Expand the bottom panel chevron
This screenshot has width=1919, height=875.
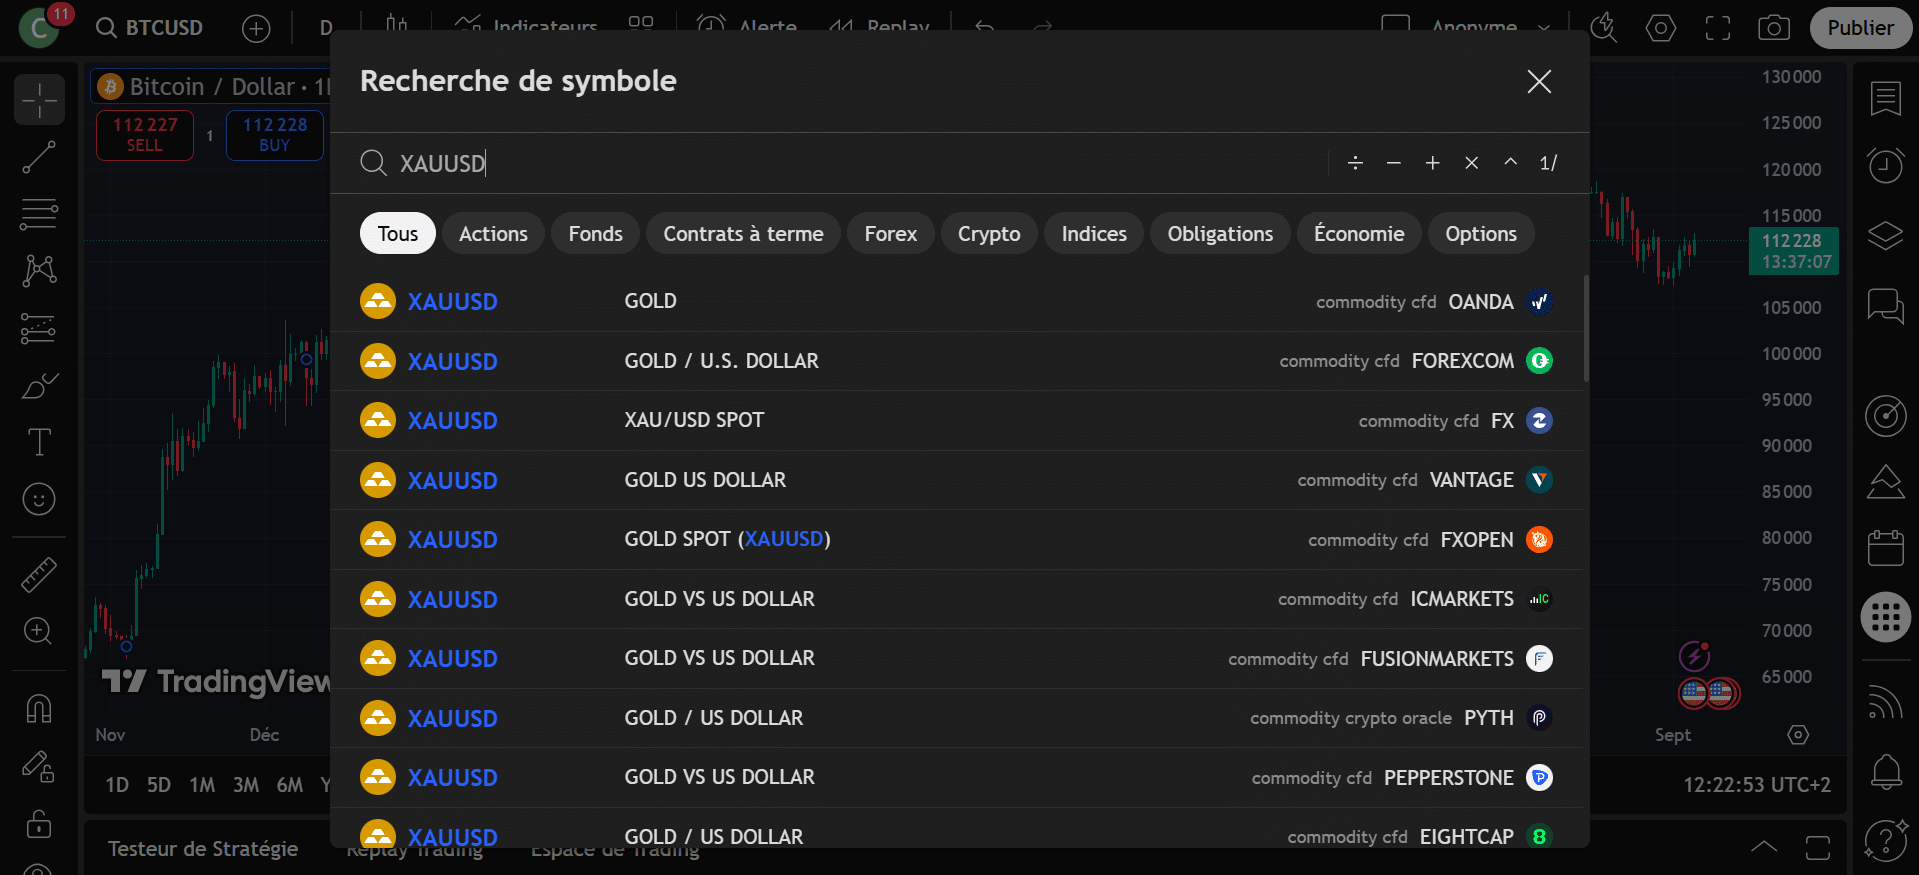(1764, 847)
